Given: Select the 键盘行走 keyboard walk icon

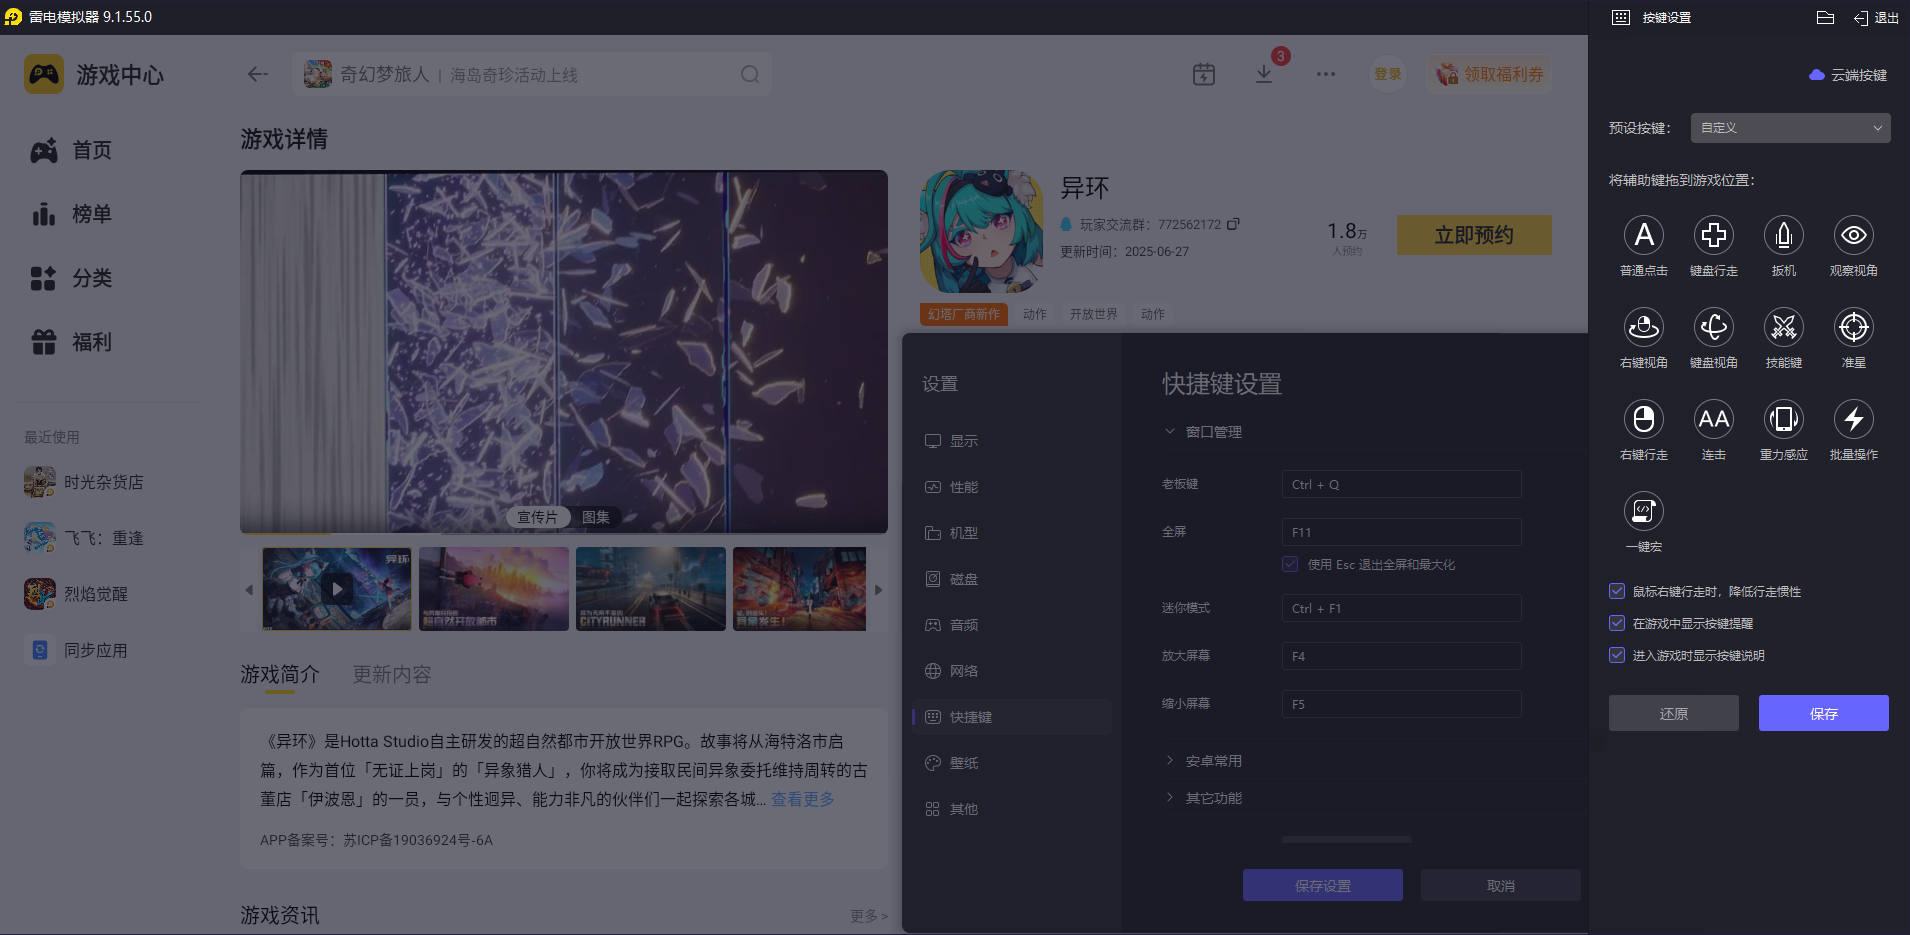Looking at the screenshot, I should pos(1713,235).
